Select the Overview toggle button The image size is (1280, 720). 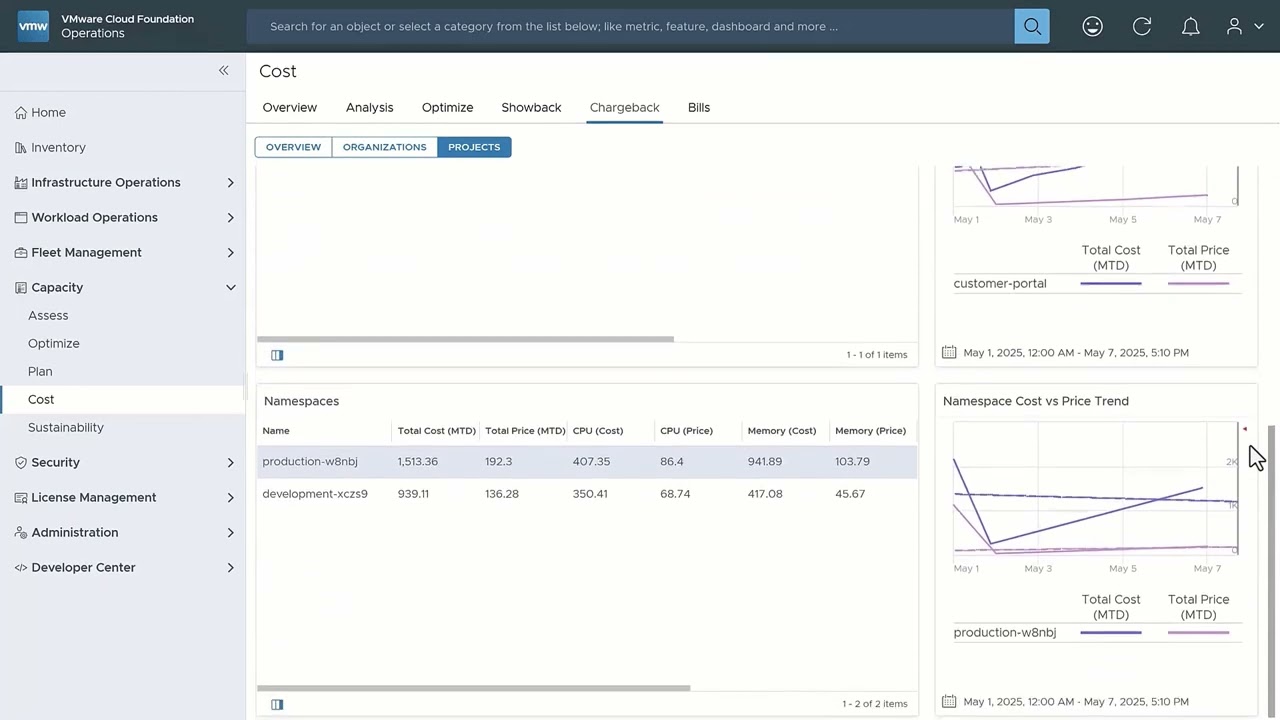[293, 147]
